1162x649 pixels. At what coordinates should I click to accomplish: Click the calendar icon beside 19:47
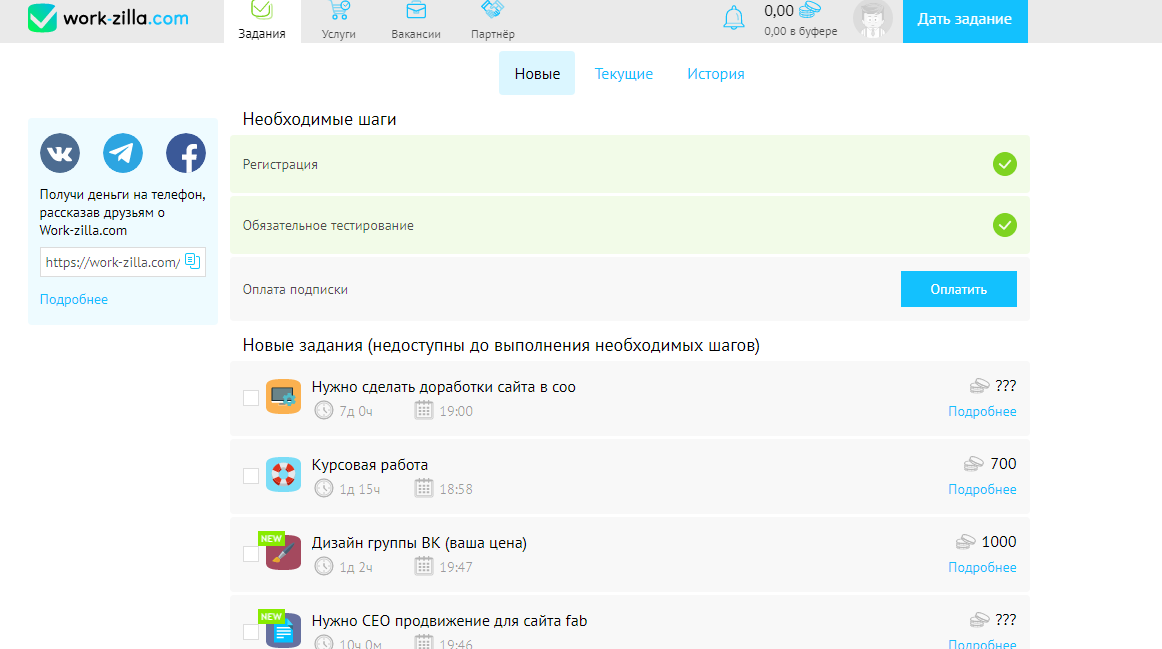423,566
